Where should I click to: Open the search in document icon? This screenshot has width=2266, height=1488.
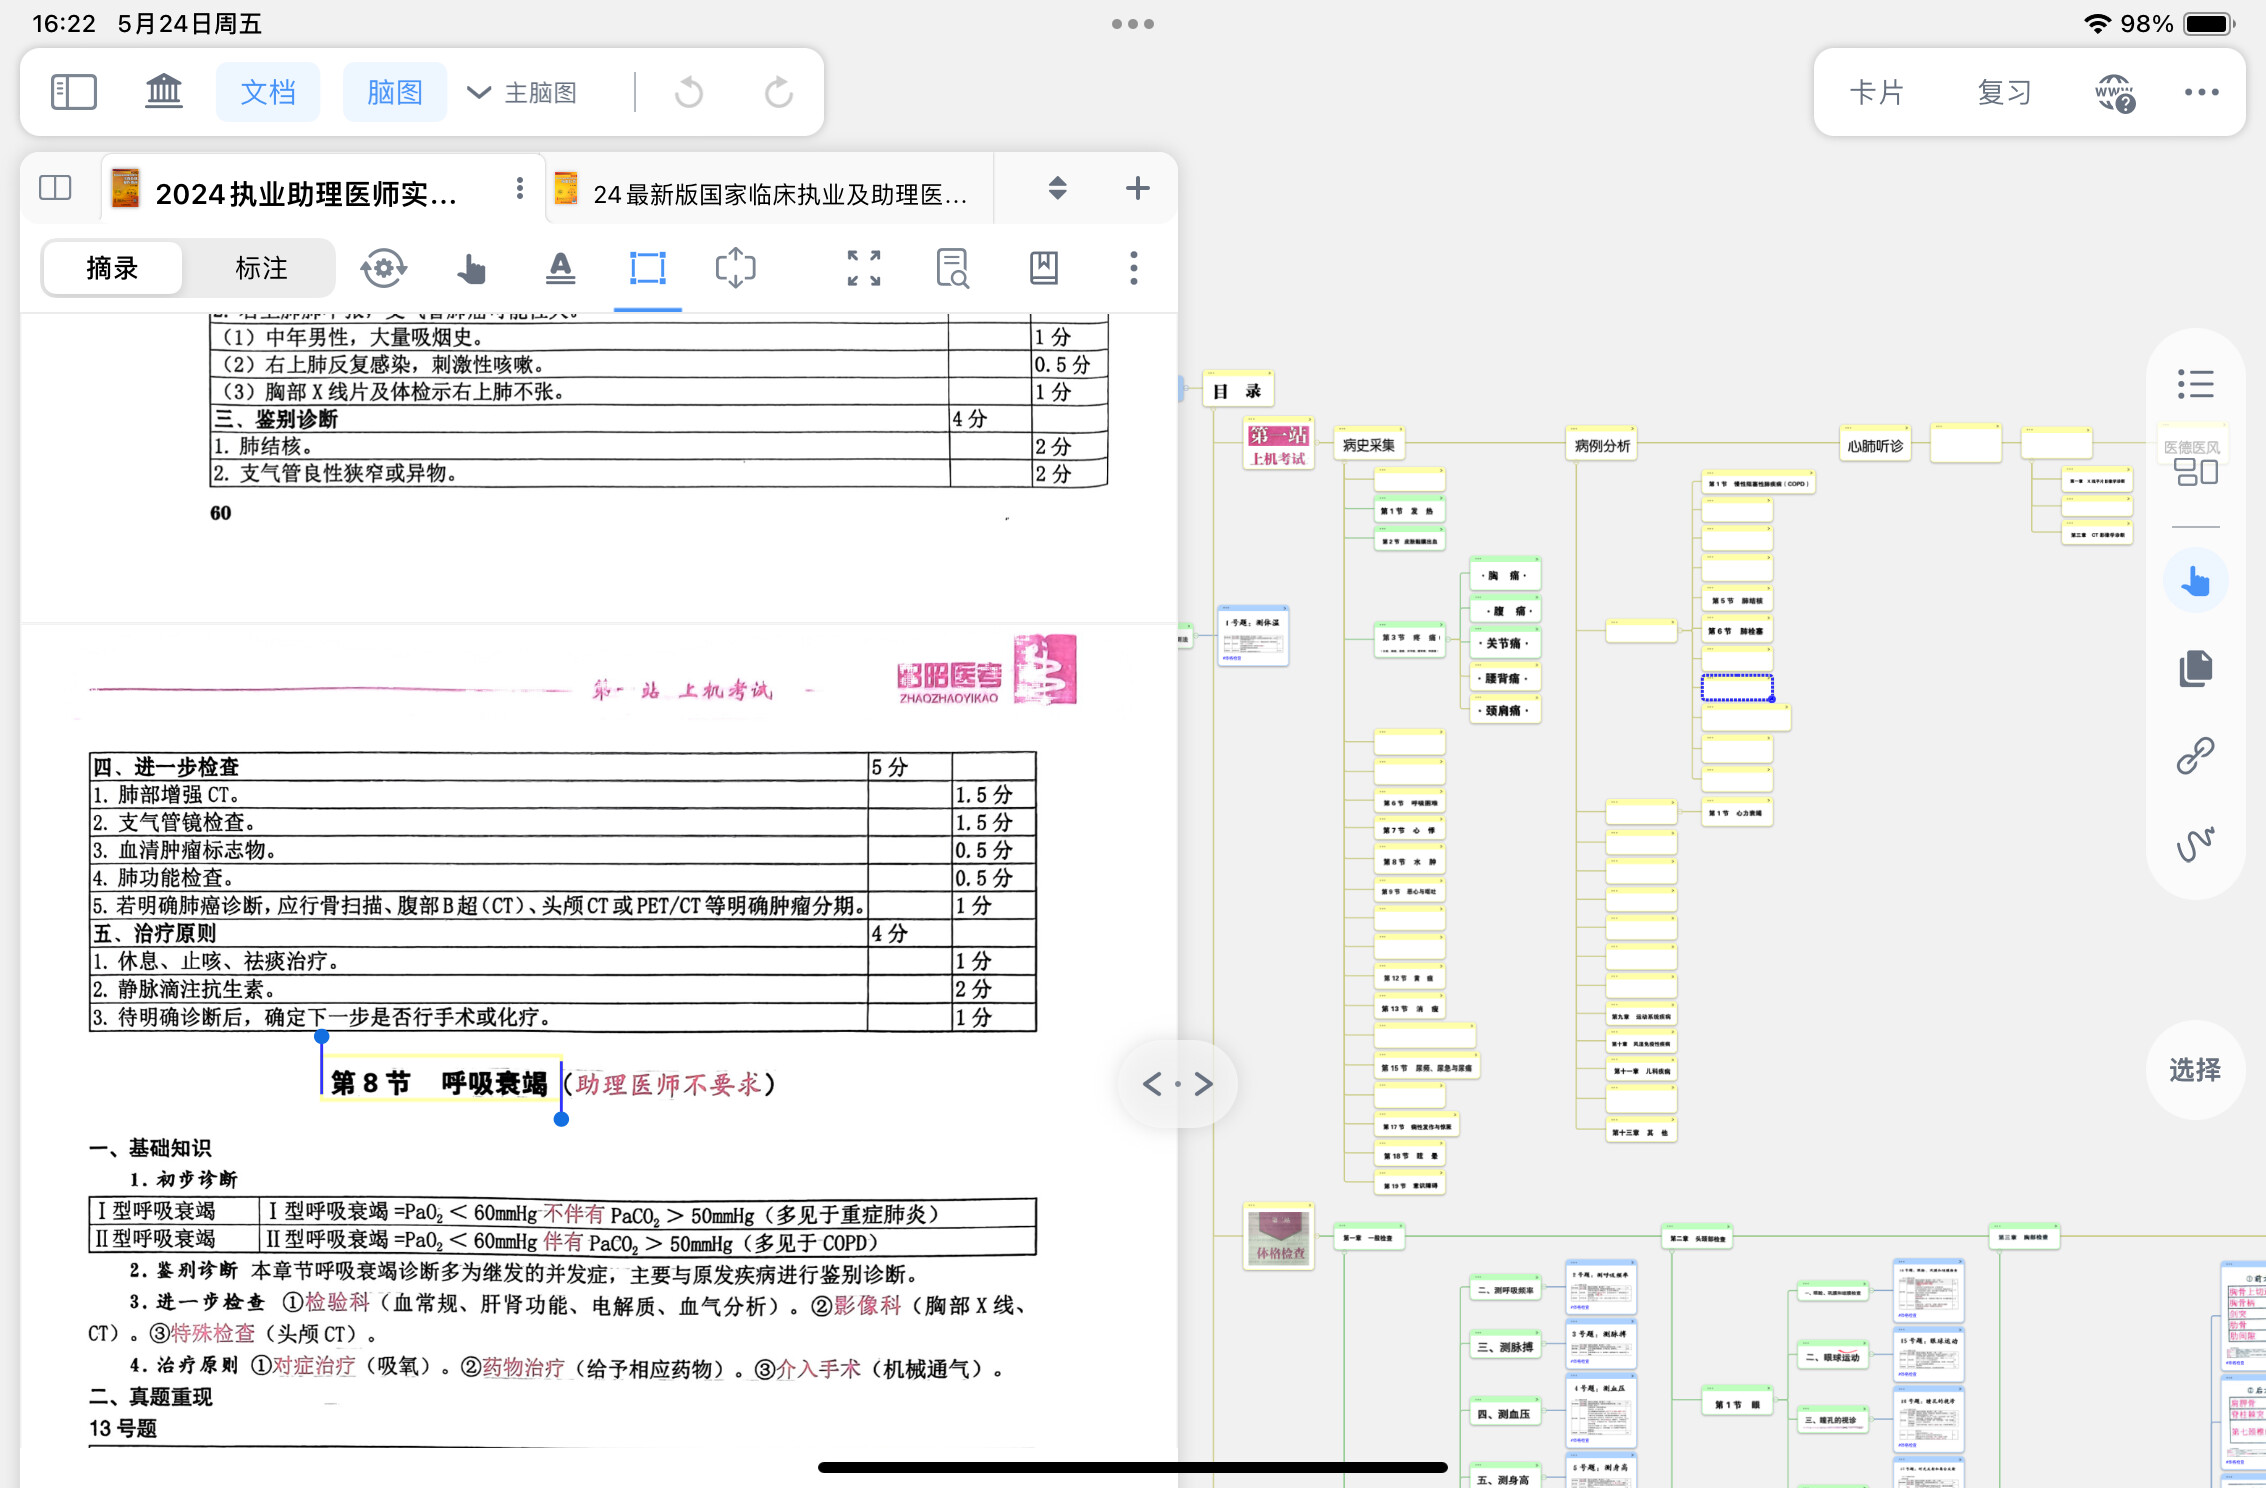click(x=952, y=268)
